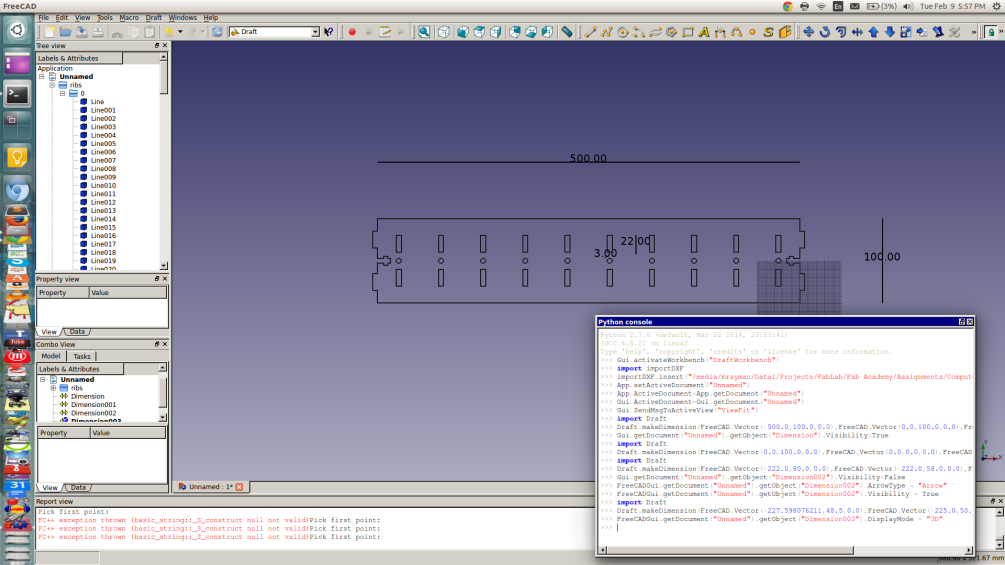
Task: Open the Draft menu
Action: [154, 18]
